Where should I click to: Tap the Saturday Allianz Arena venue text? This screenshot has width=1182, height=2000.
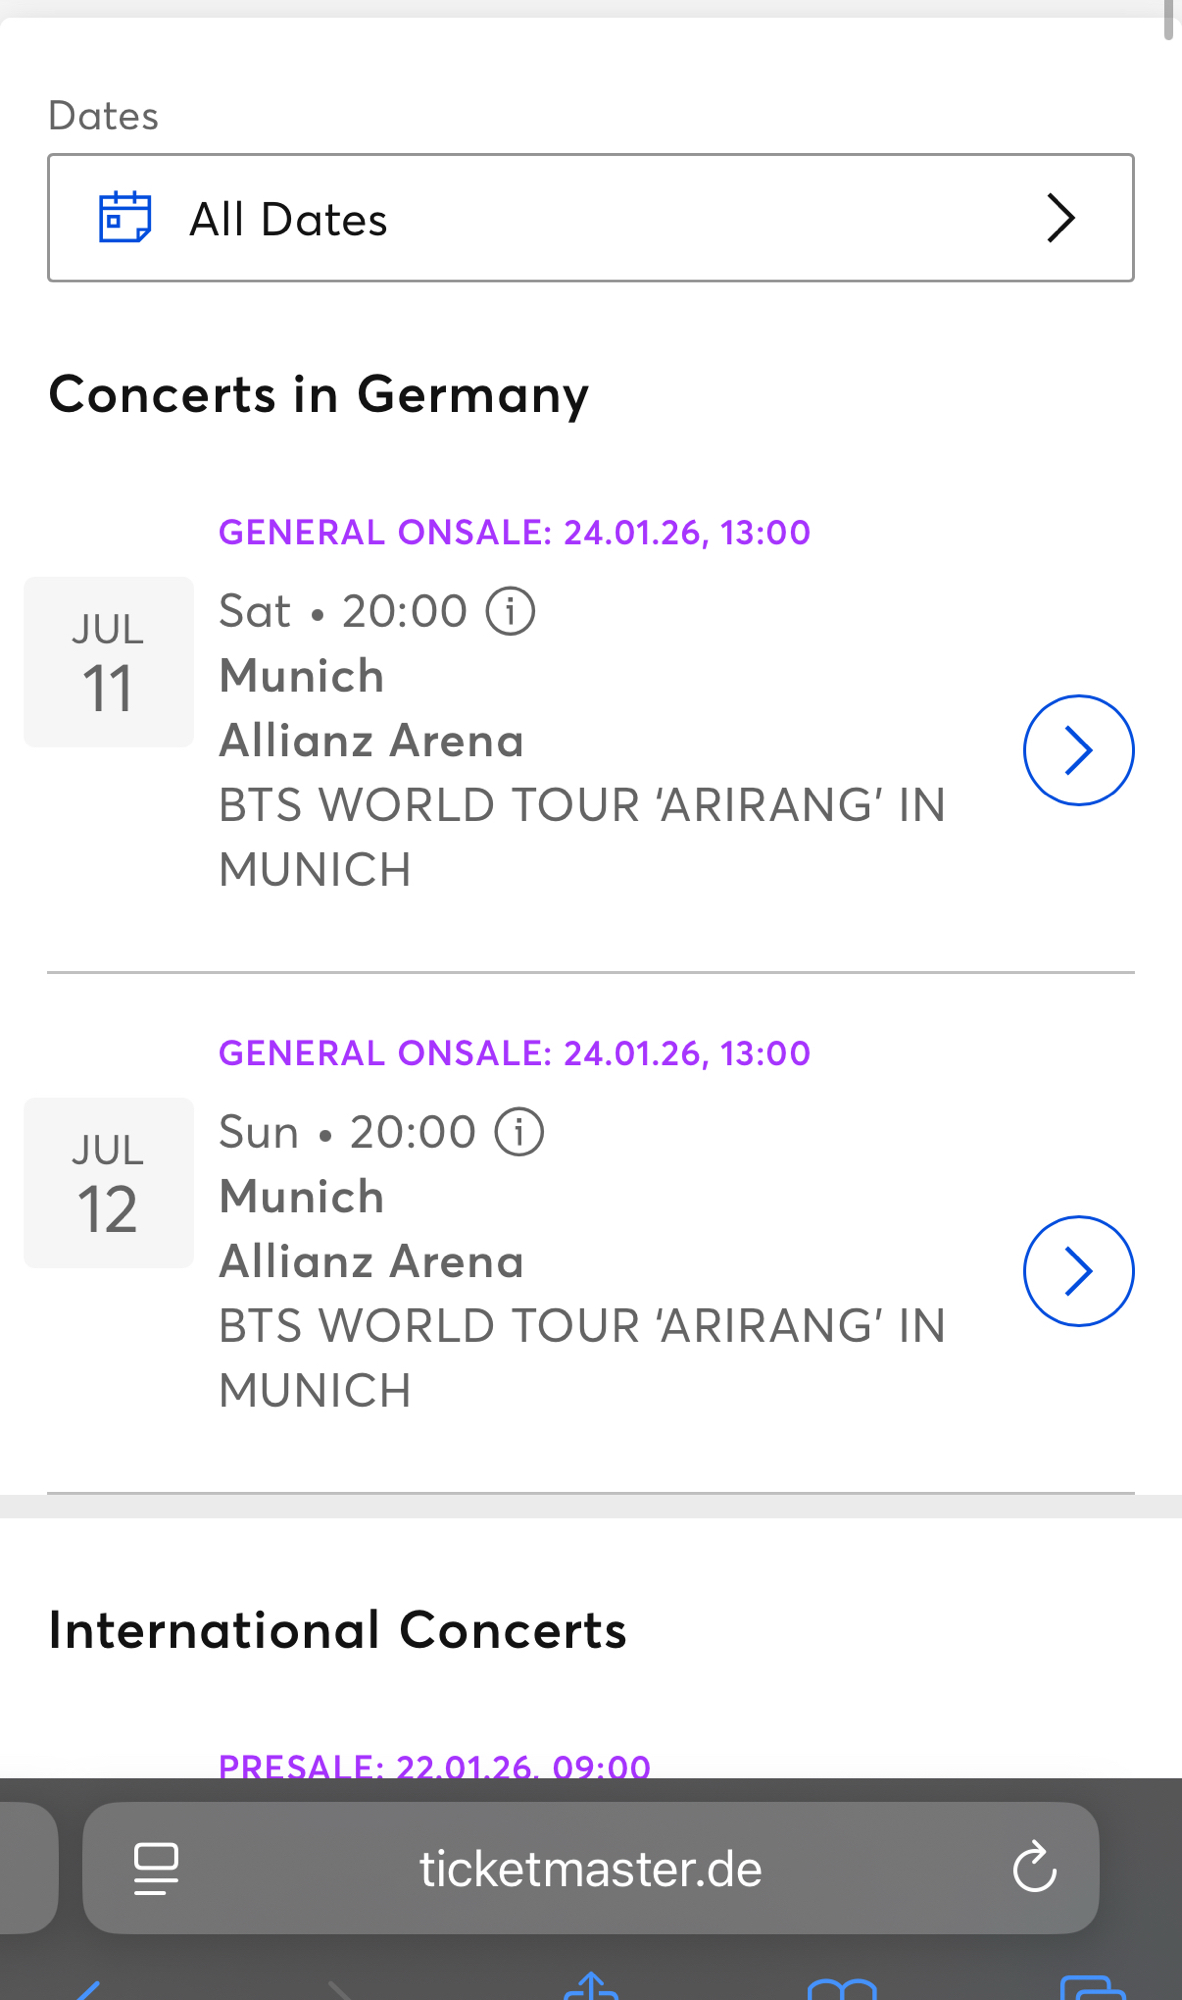coord(371,741)
